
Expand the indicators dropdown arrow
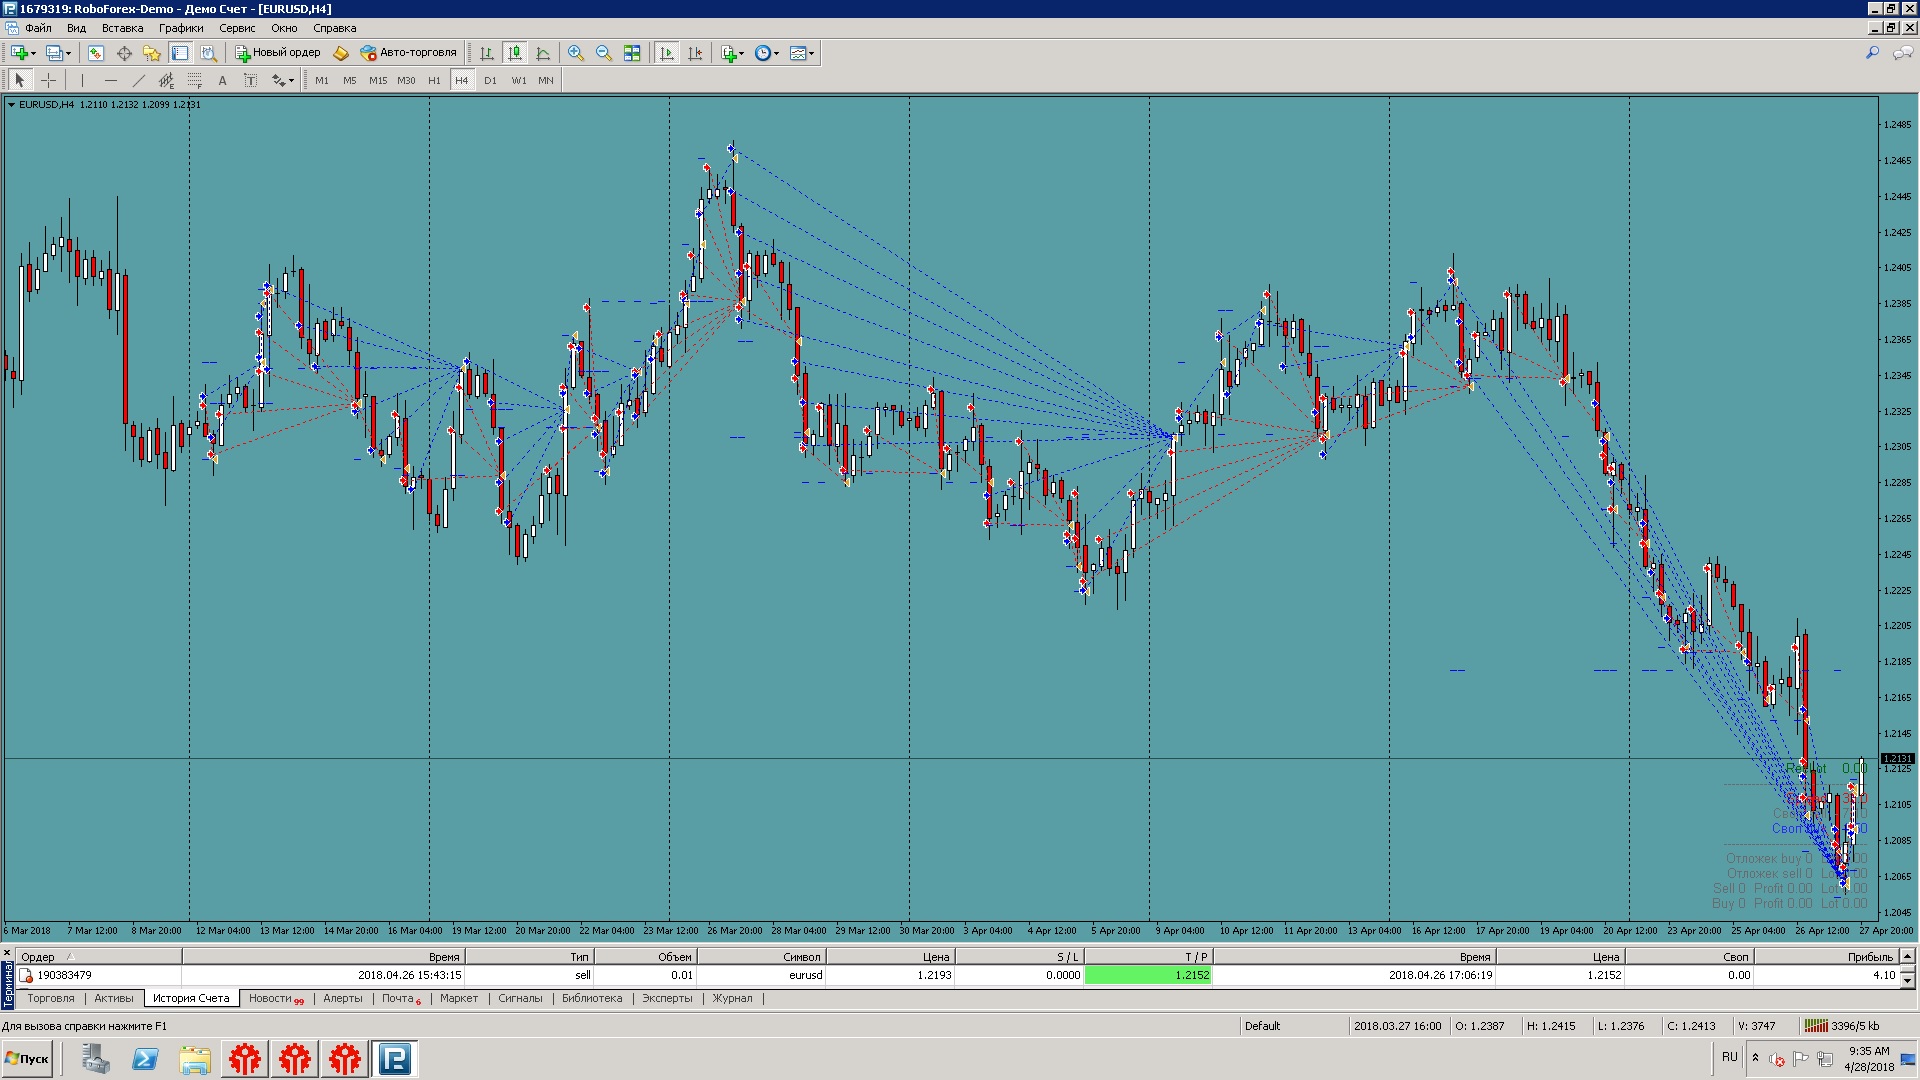[742, 53]
